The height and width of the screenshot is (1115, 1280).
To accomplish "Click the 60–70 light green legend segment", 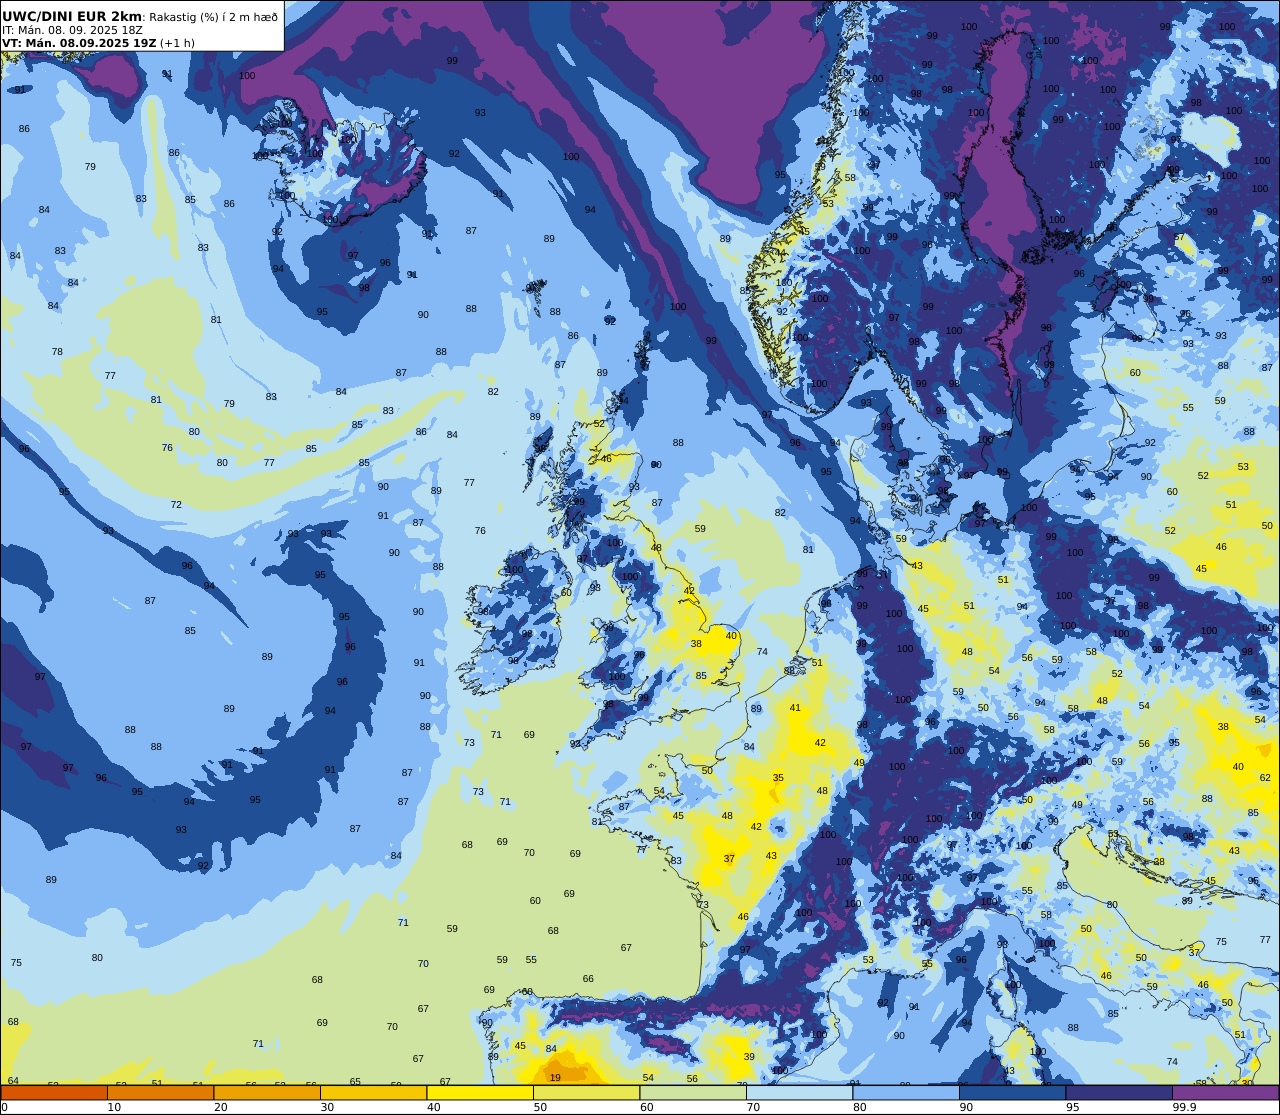I will (x=693, y=1093).
